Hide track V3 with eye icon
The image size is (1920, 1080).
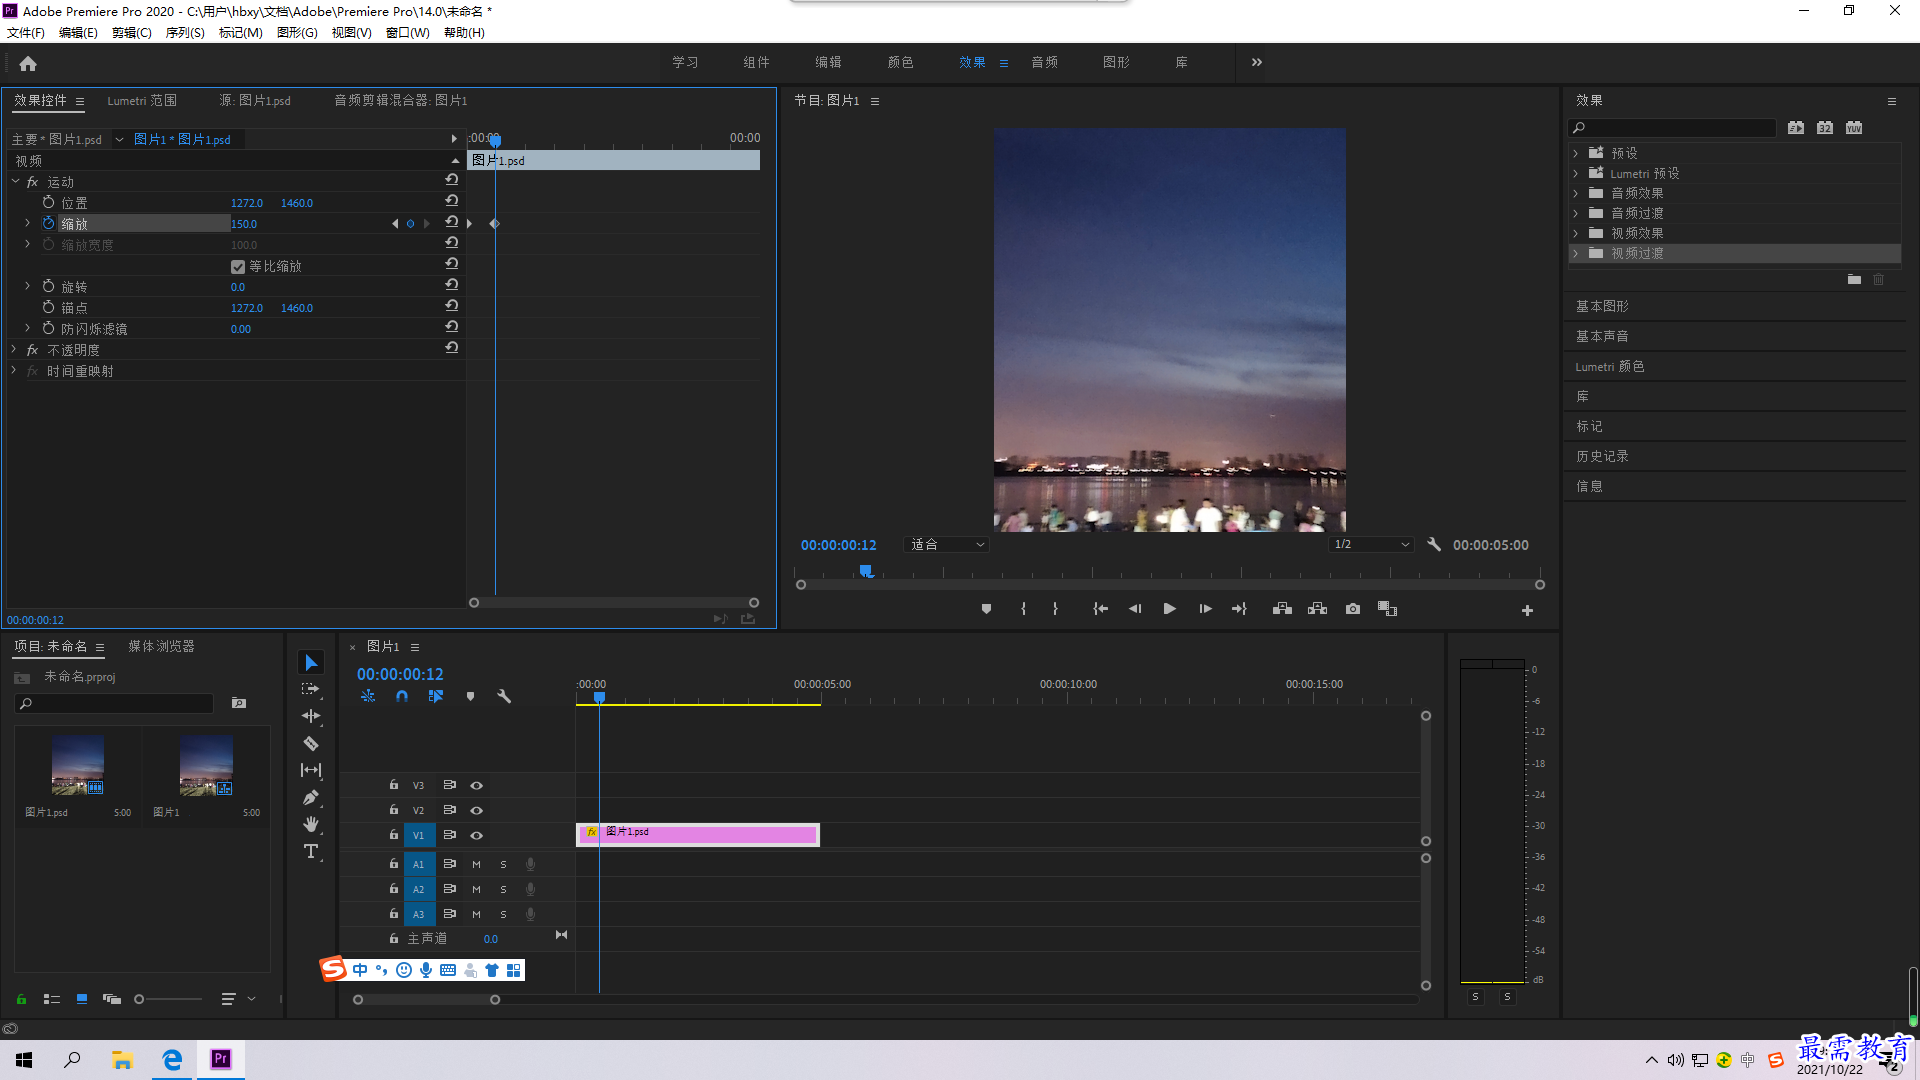click(476, 785)
